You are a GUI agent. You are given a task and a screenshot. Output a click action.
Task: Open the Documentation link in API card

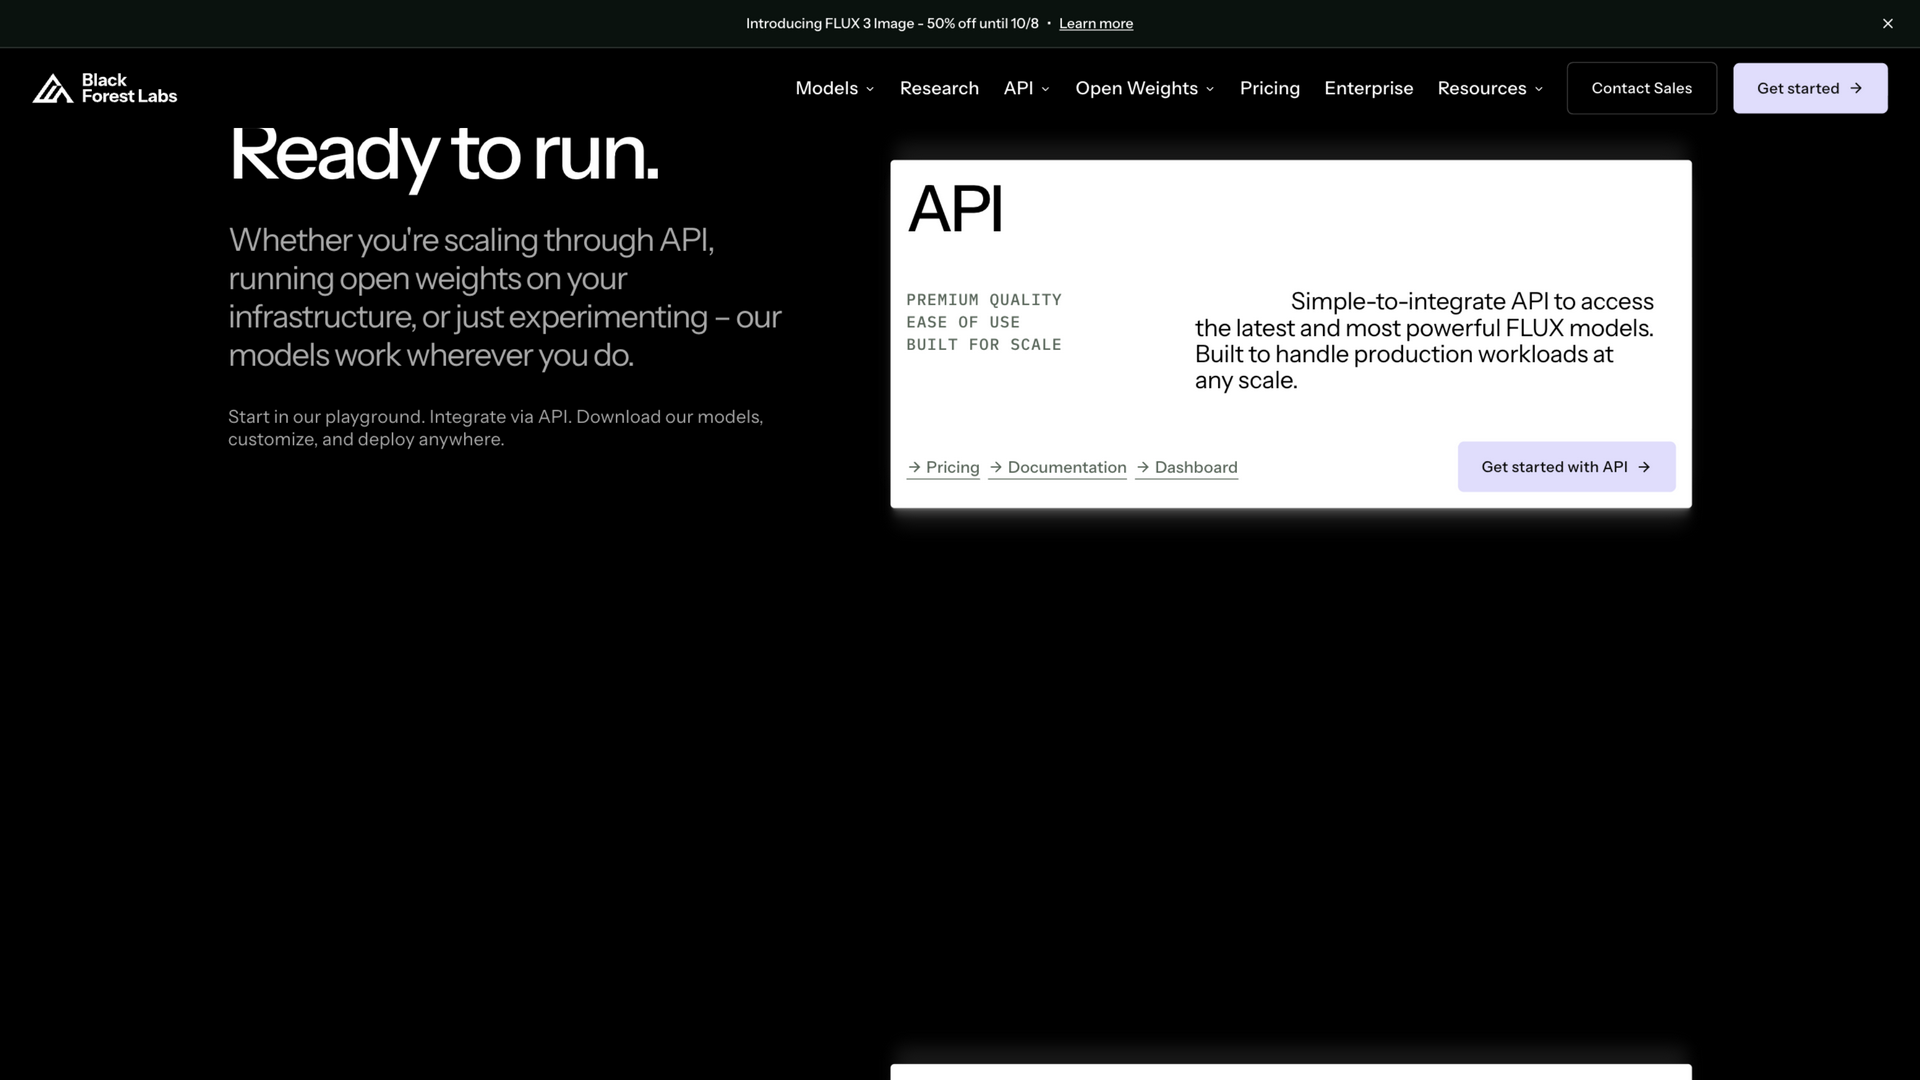(1057, 467)
